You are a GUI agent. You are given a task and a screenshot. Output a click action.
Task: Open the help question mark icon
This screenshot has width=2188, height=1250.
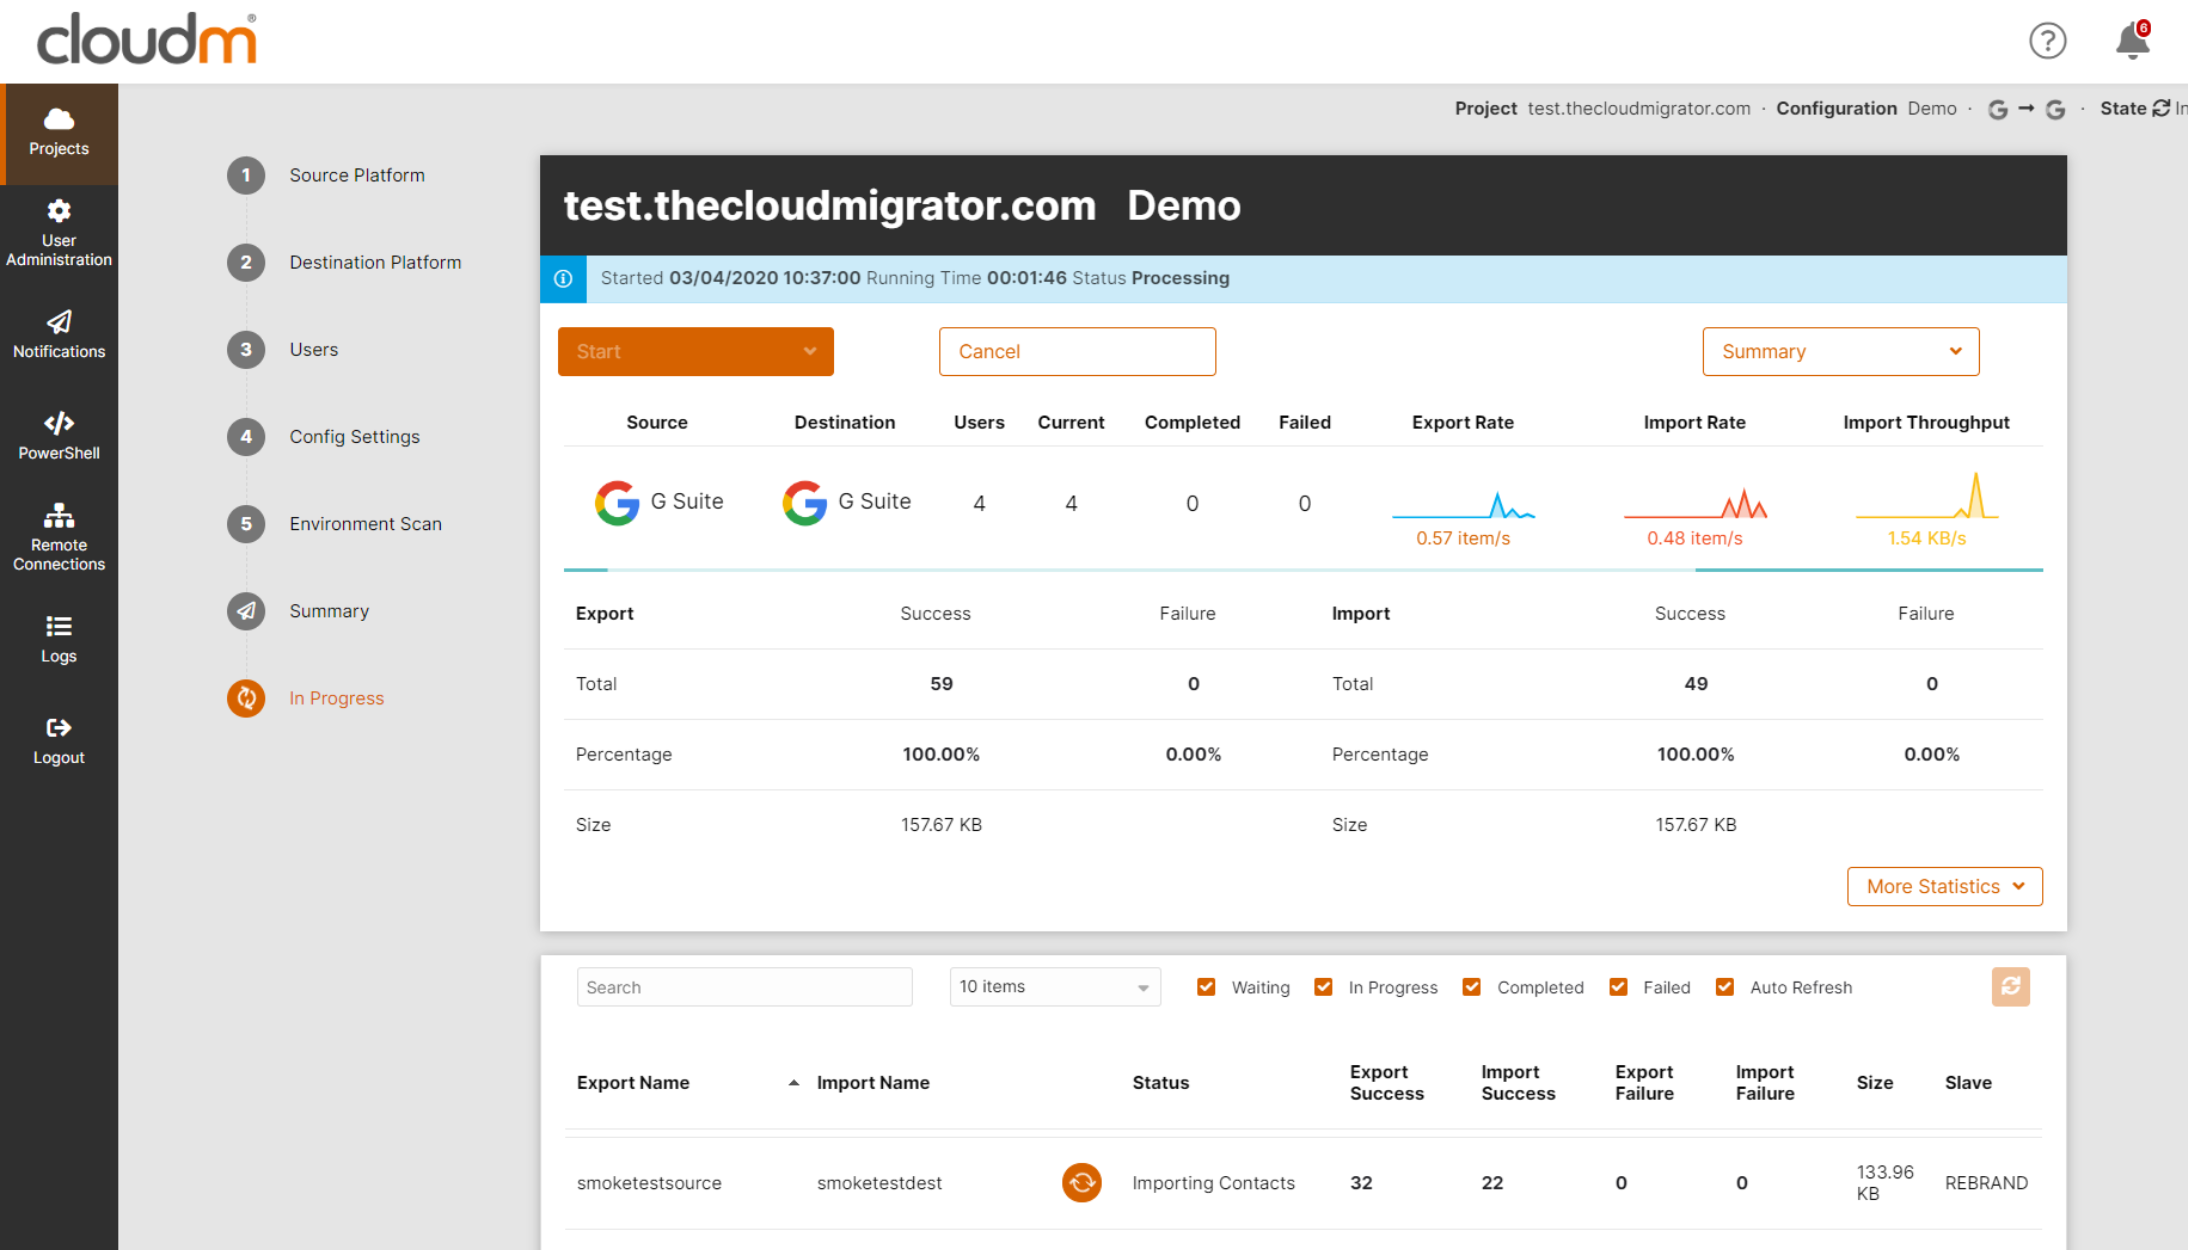pyautogui.click(x=2046, y=41)
